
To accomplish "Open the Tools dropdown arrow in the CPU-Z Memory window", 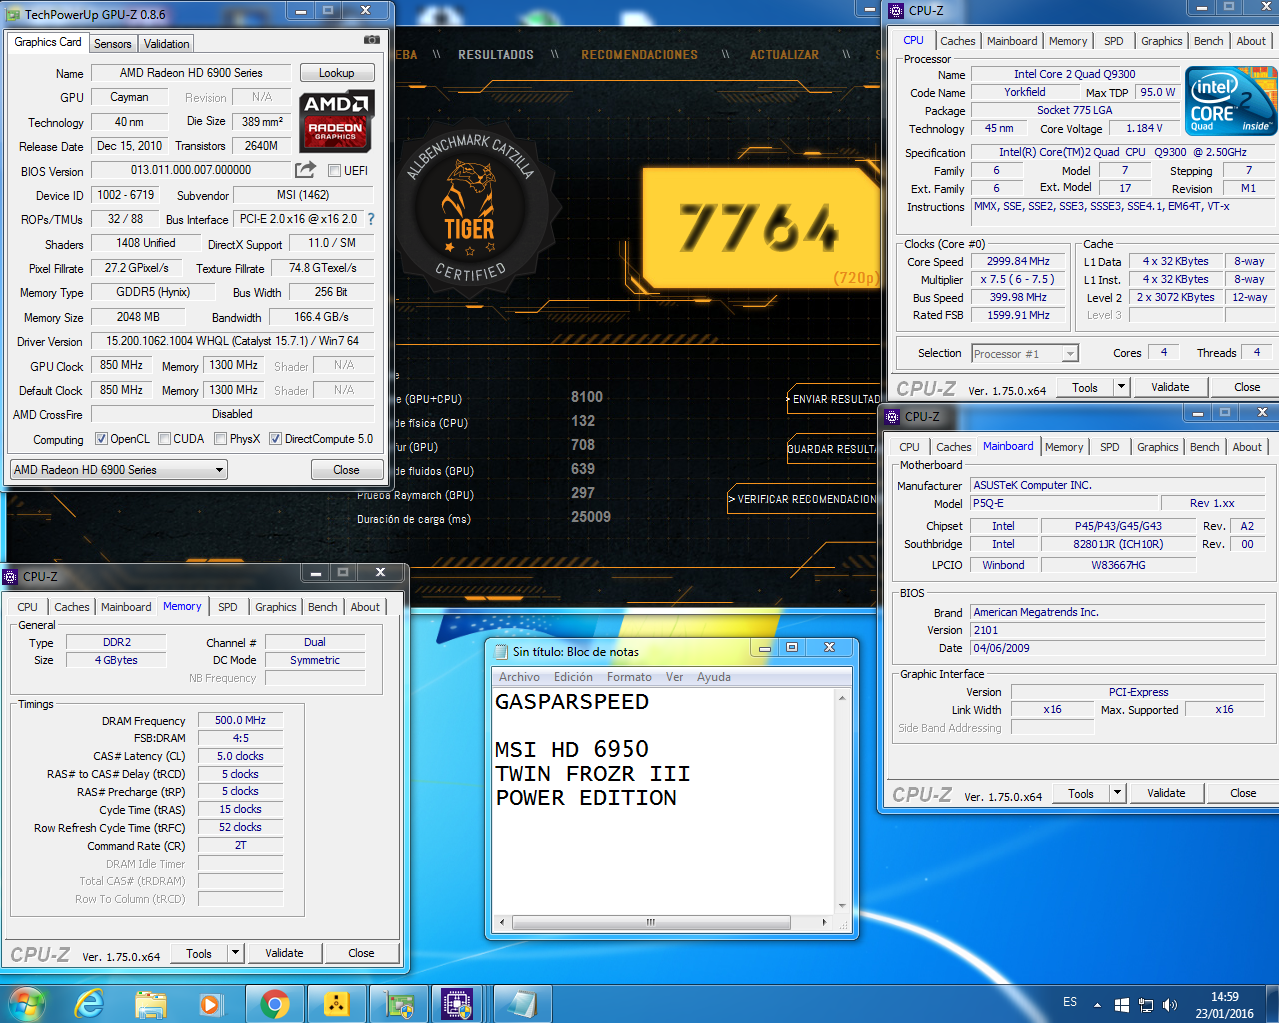I will 235,953.
